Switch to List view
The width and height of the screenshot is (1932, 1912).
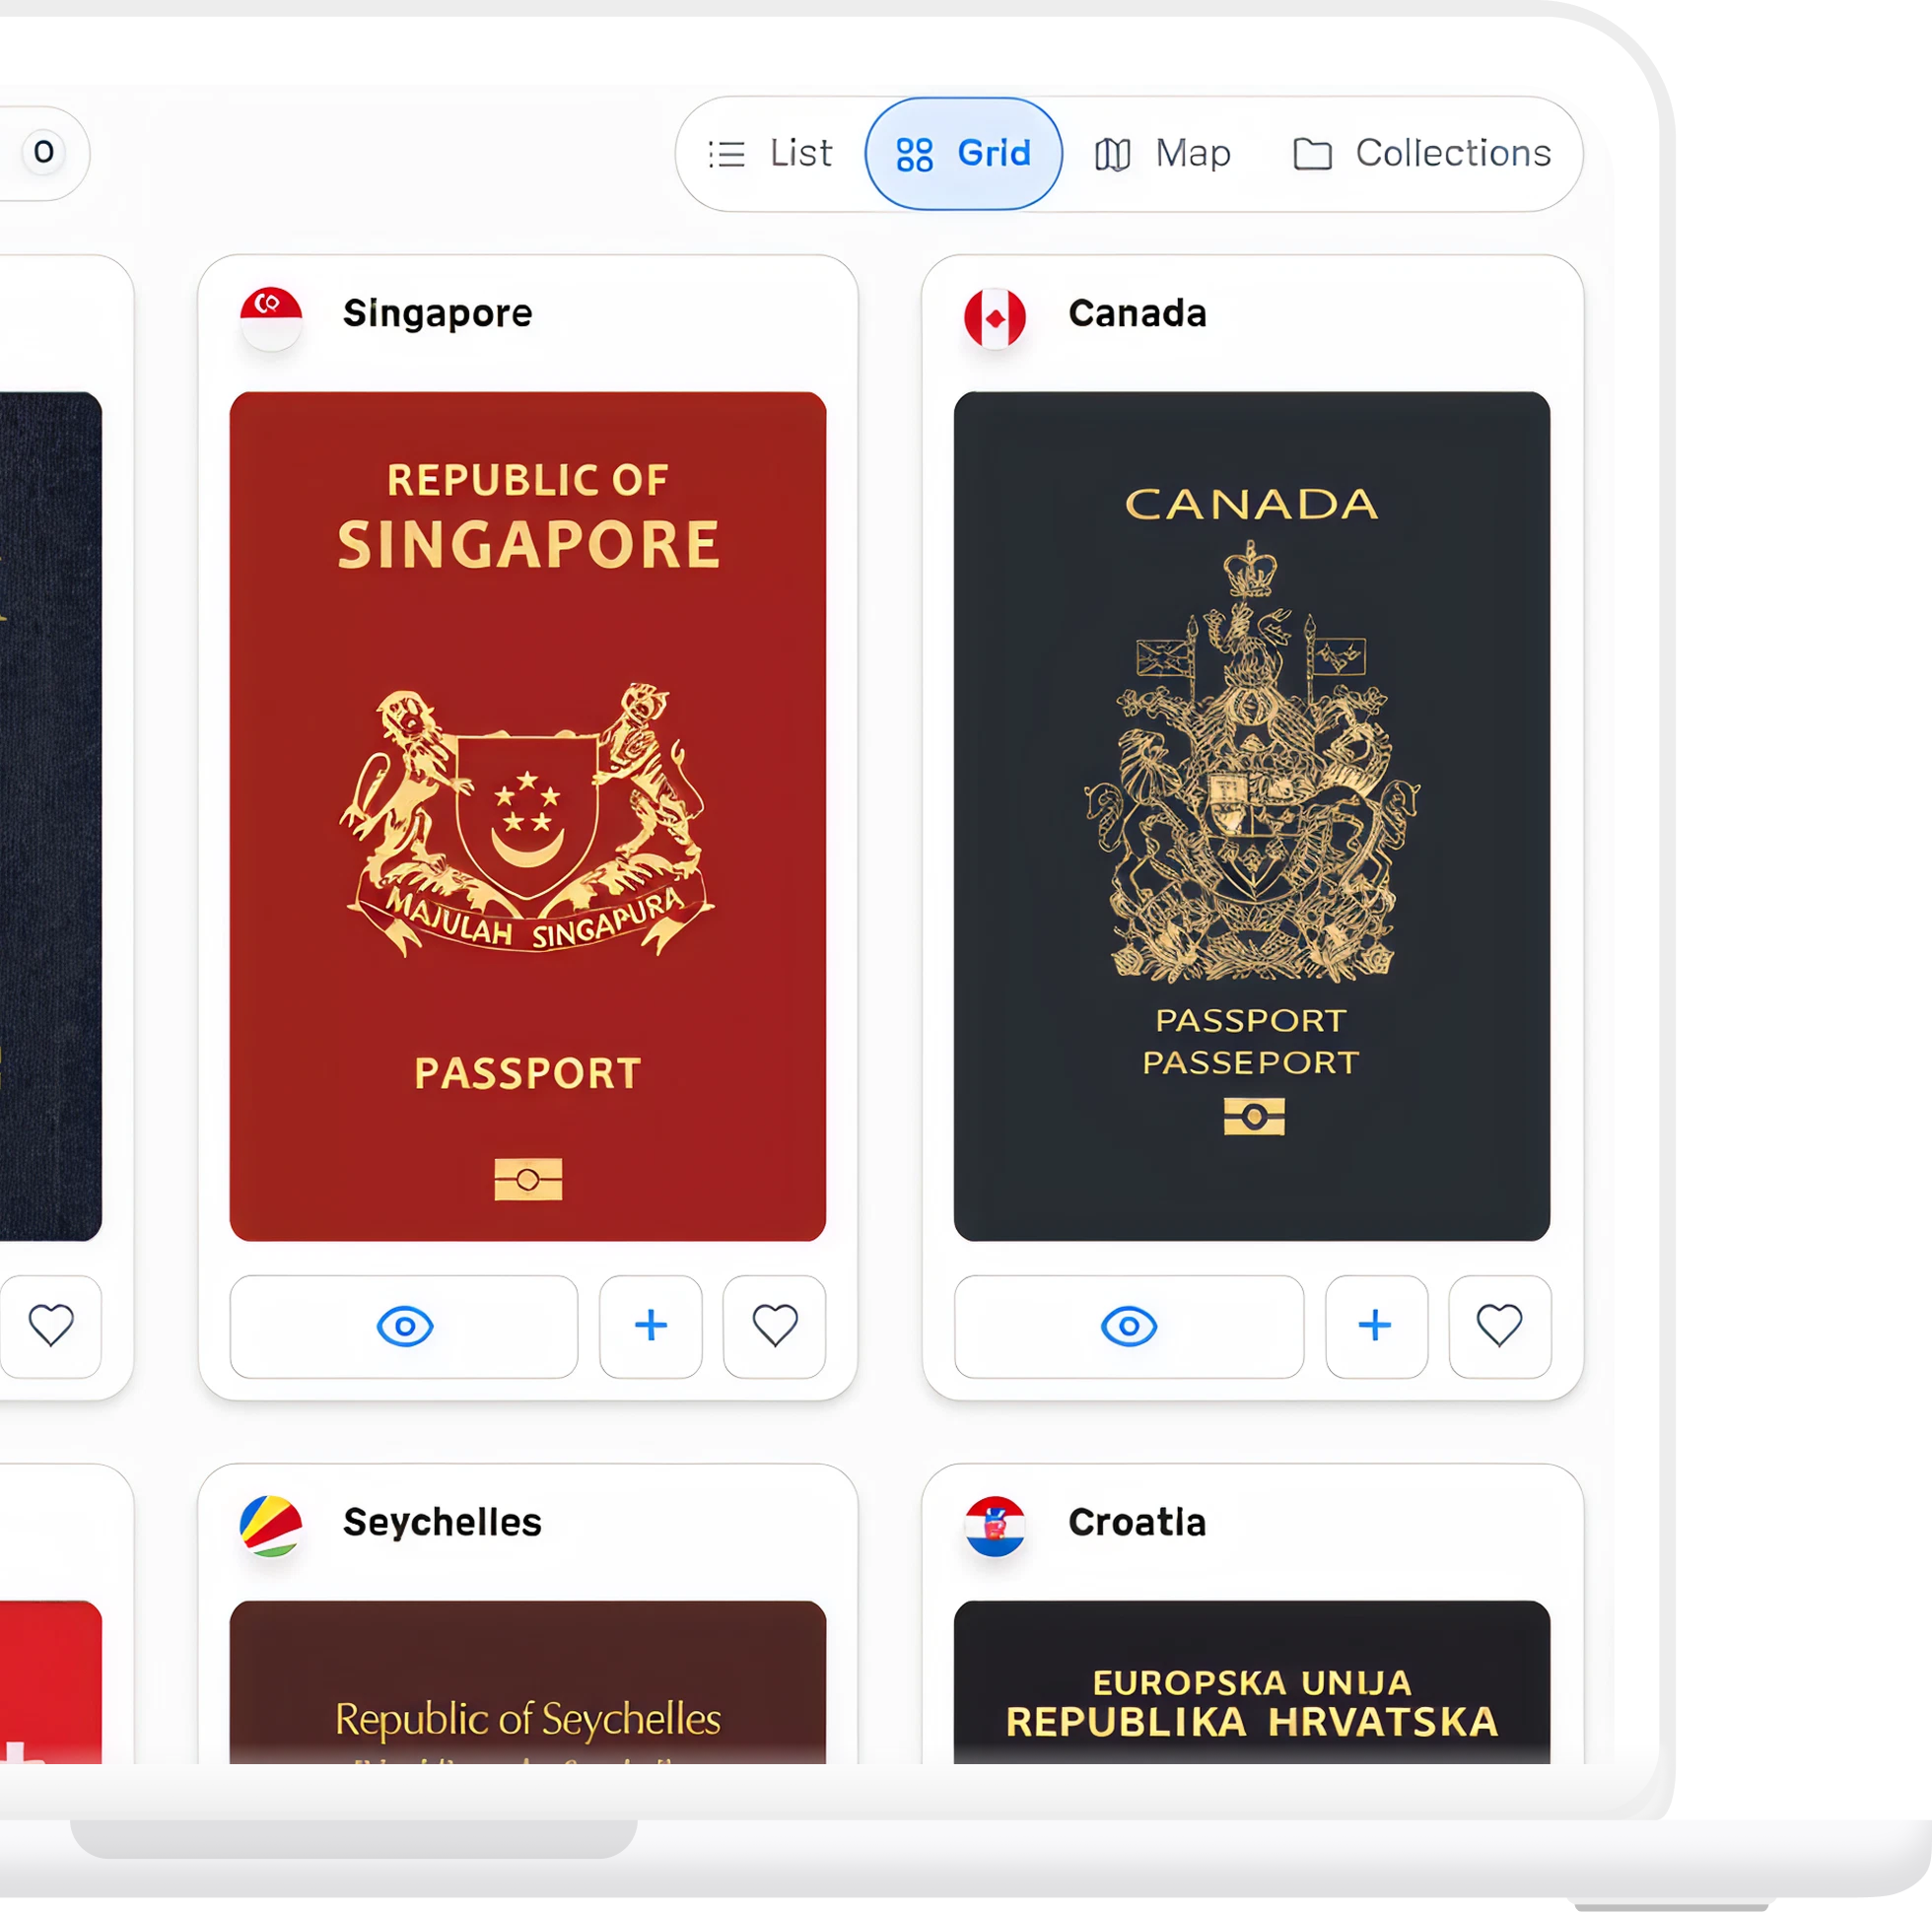click(x=770, y=153)
